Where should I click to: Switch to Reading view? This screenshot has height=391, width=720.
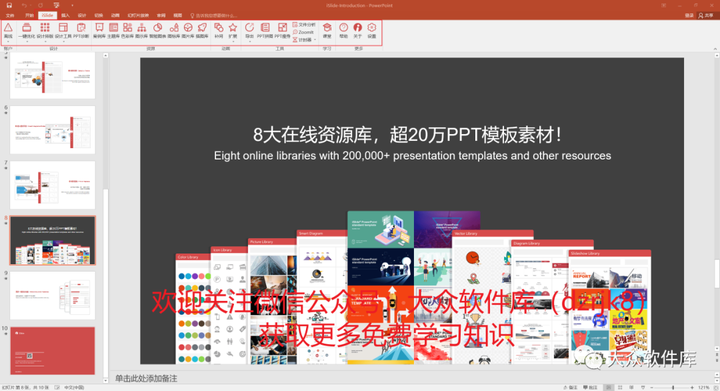[631, 388]
